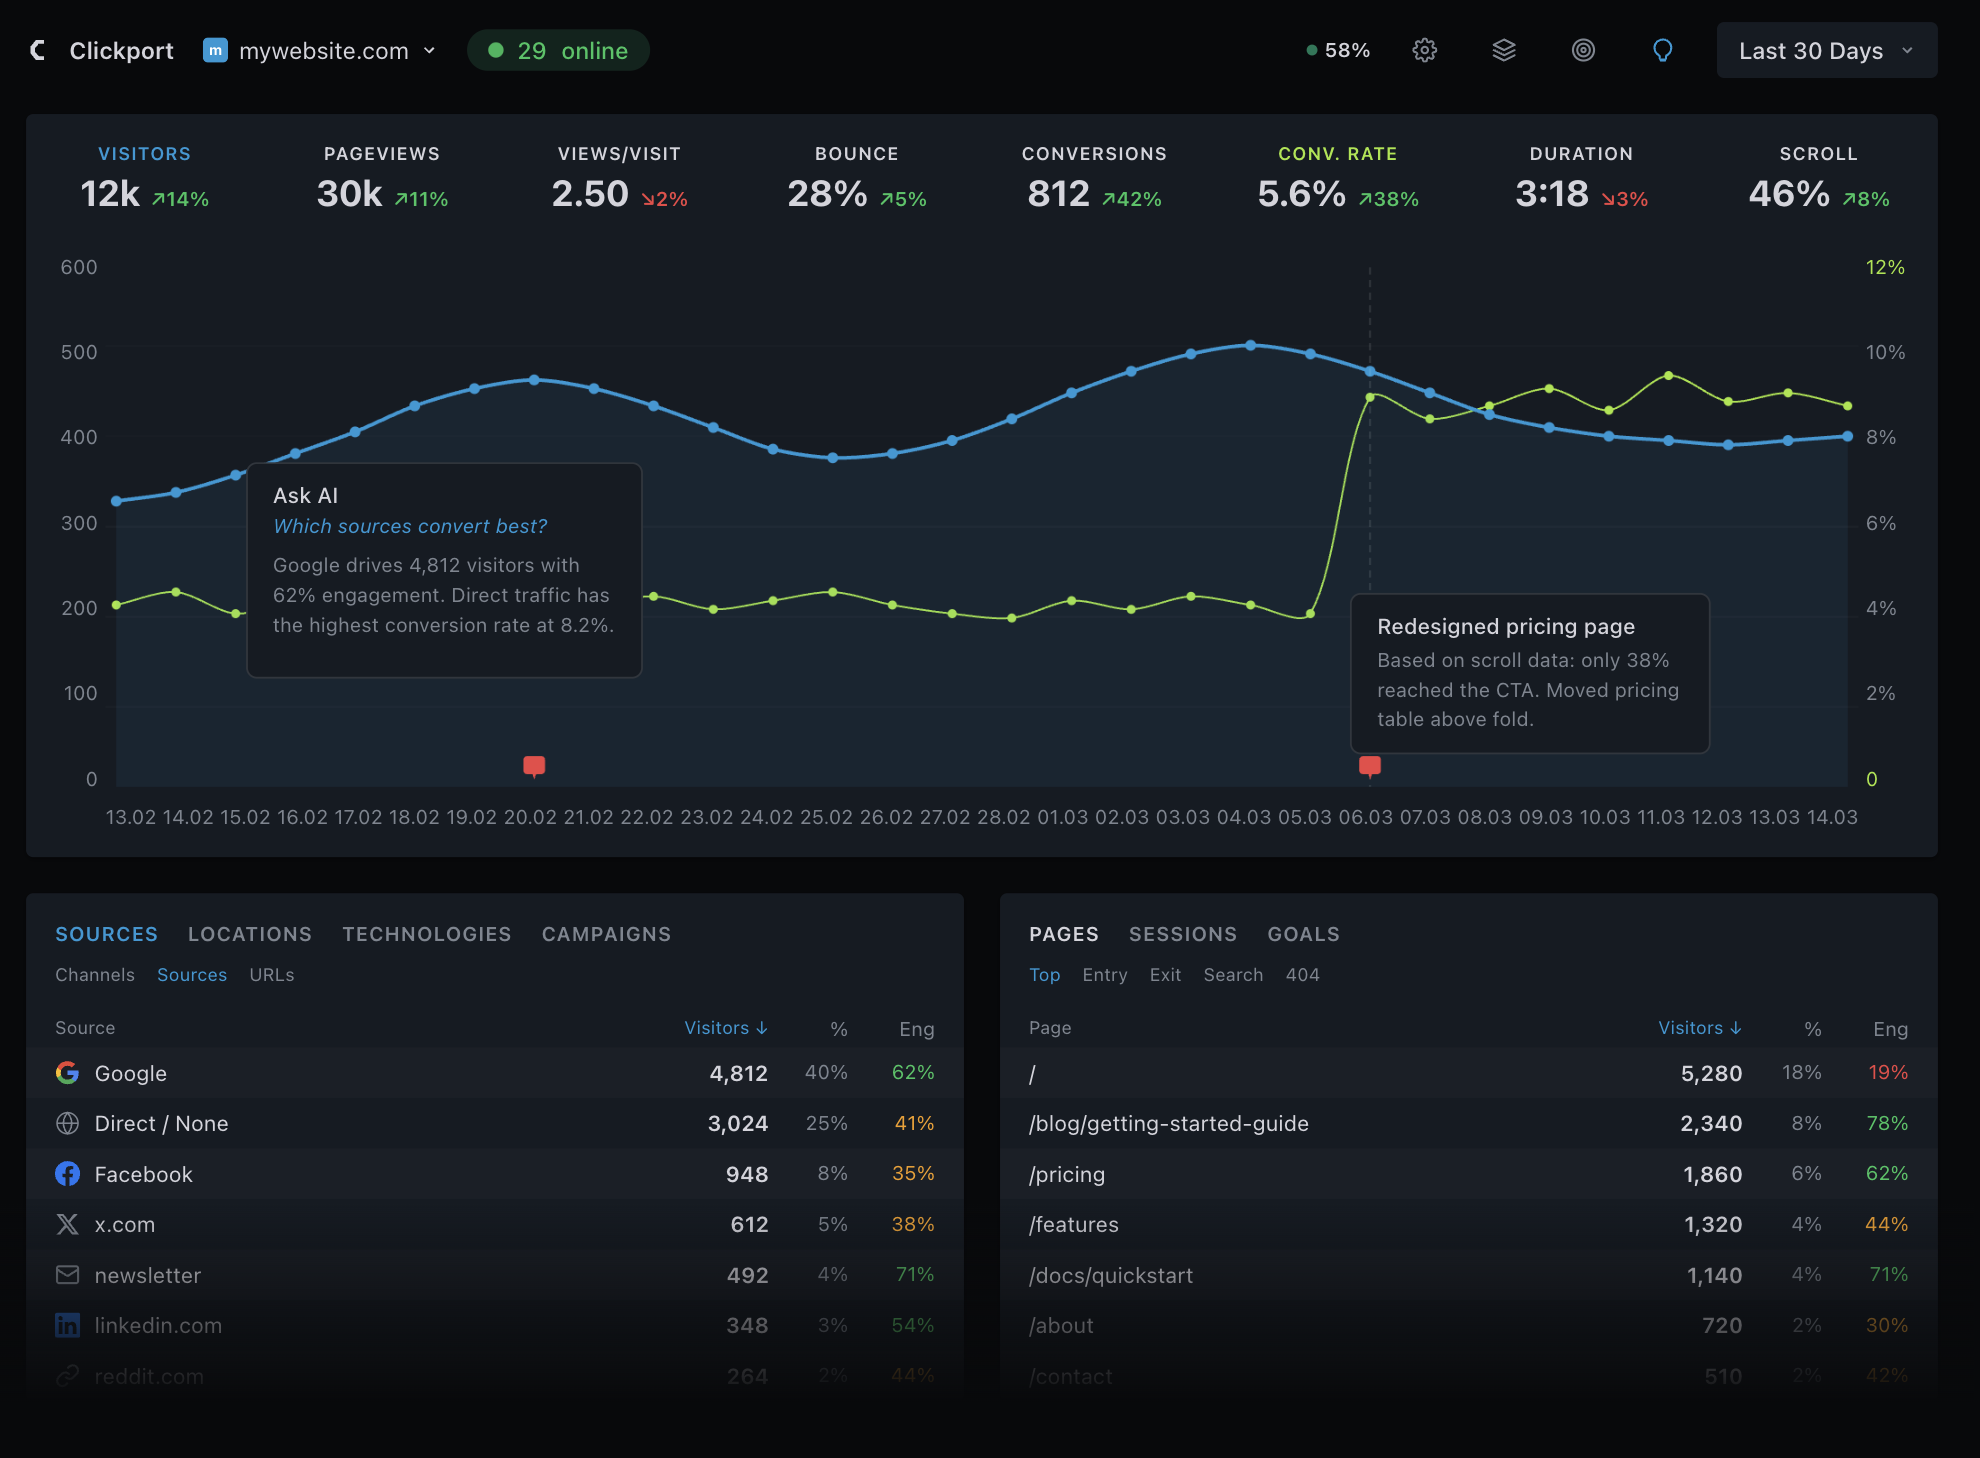Sort sources table by Visitors column
Viewport: 1980px width, 1458px height.
click(725, 1028)
